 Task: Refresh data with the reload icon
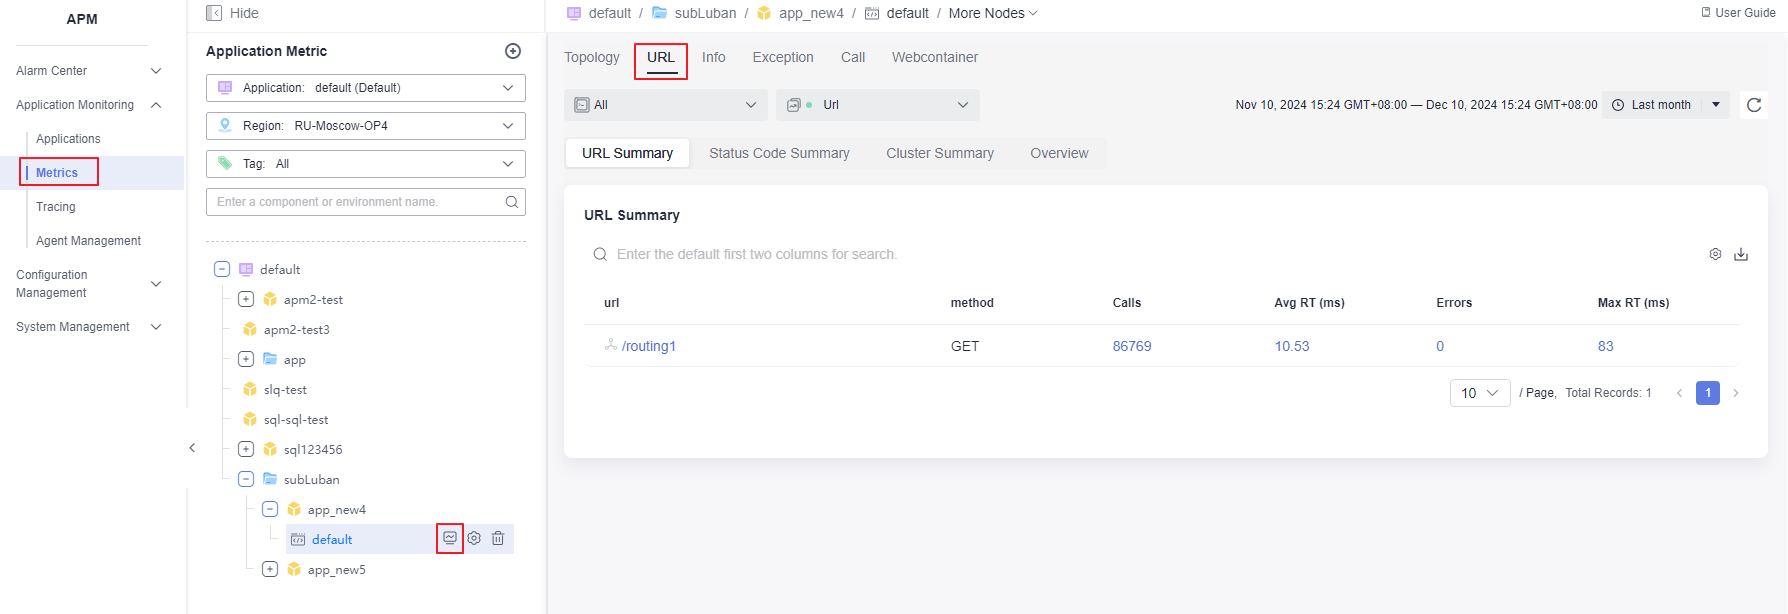[1754, 105]
